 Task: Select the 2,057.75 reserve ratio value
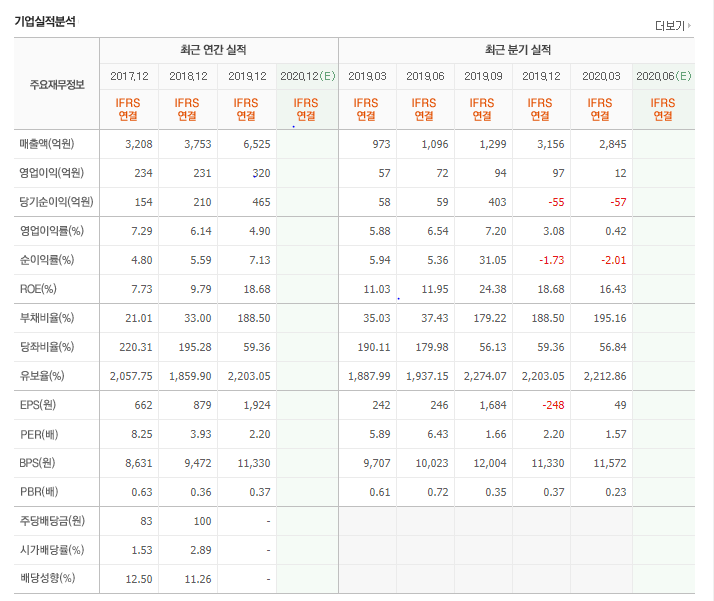(x=131, y=377)
